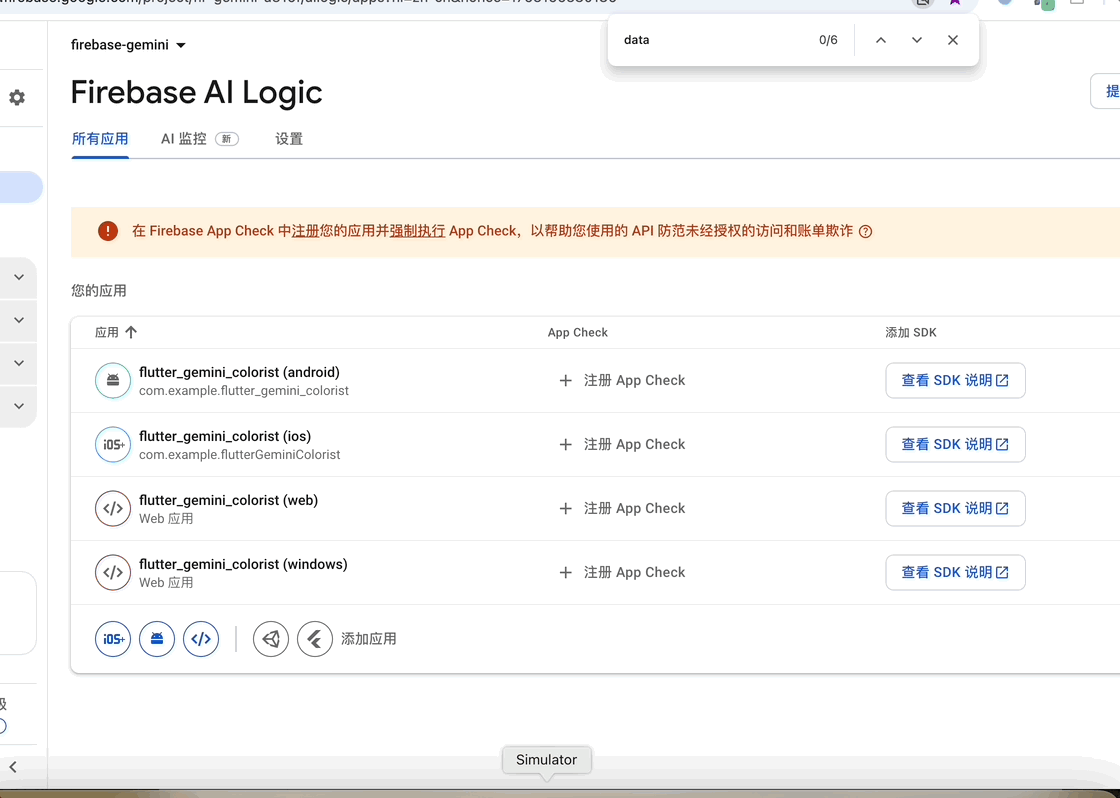Screen dimensions: 1120x798
Task: Click com.example.flutterGeminiColorist bundle ID
Action: [x=239, y=454]
